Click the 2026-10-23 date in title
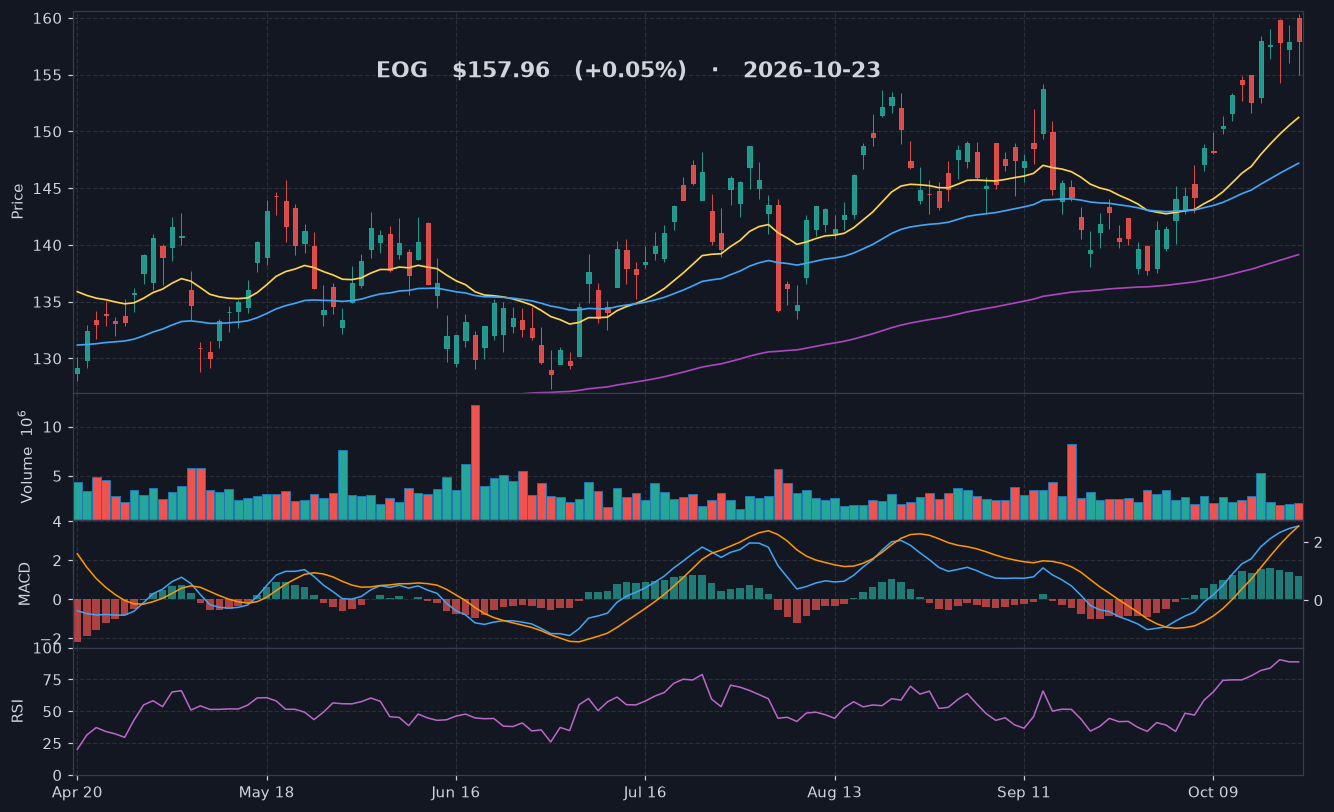The height and width of the screenshot is (812, 1334). [812, 70]
